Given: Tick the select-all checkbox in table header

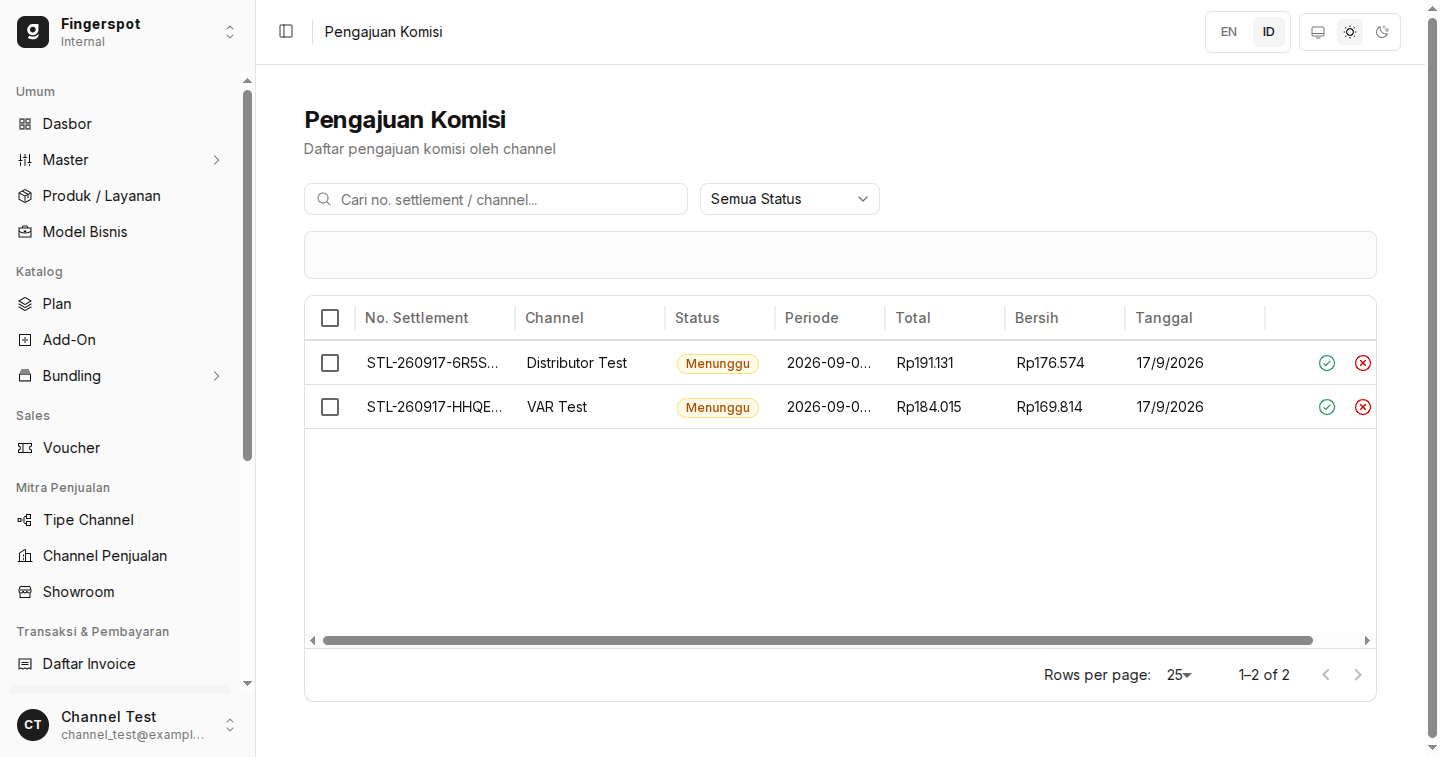Looking at the screenshot, I should click(x=330, y=318).
